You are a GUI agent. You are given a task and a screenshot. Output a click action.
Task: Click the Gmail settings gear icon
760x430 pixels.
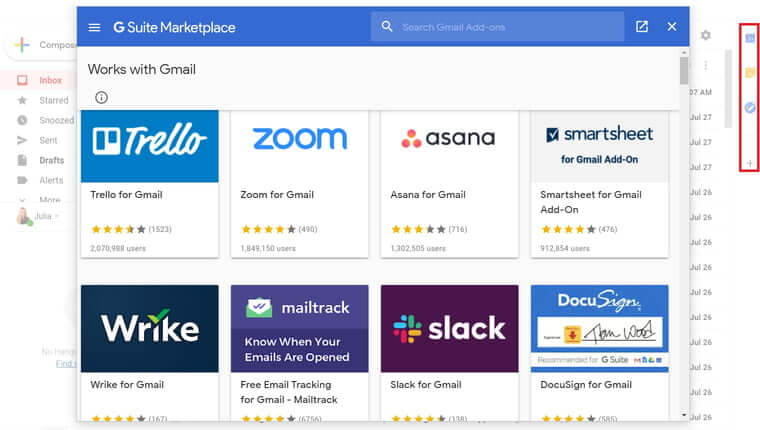pos(706,35)
